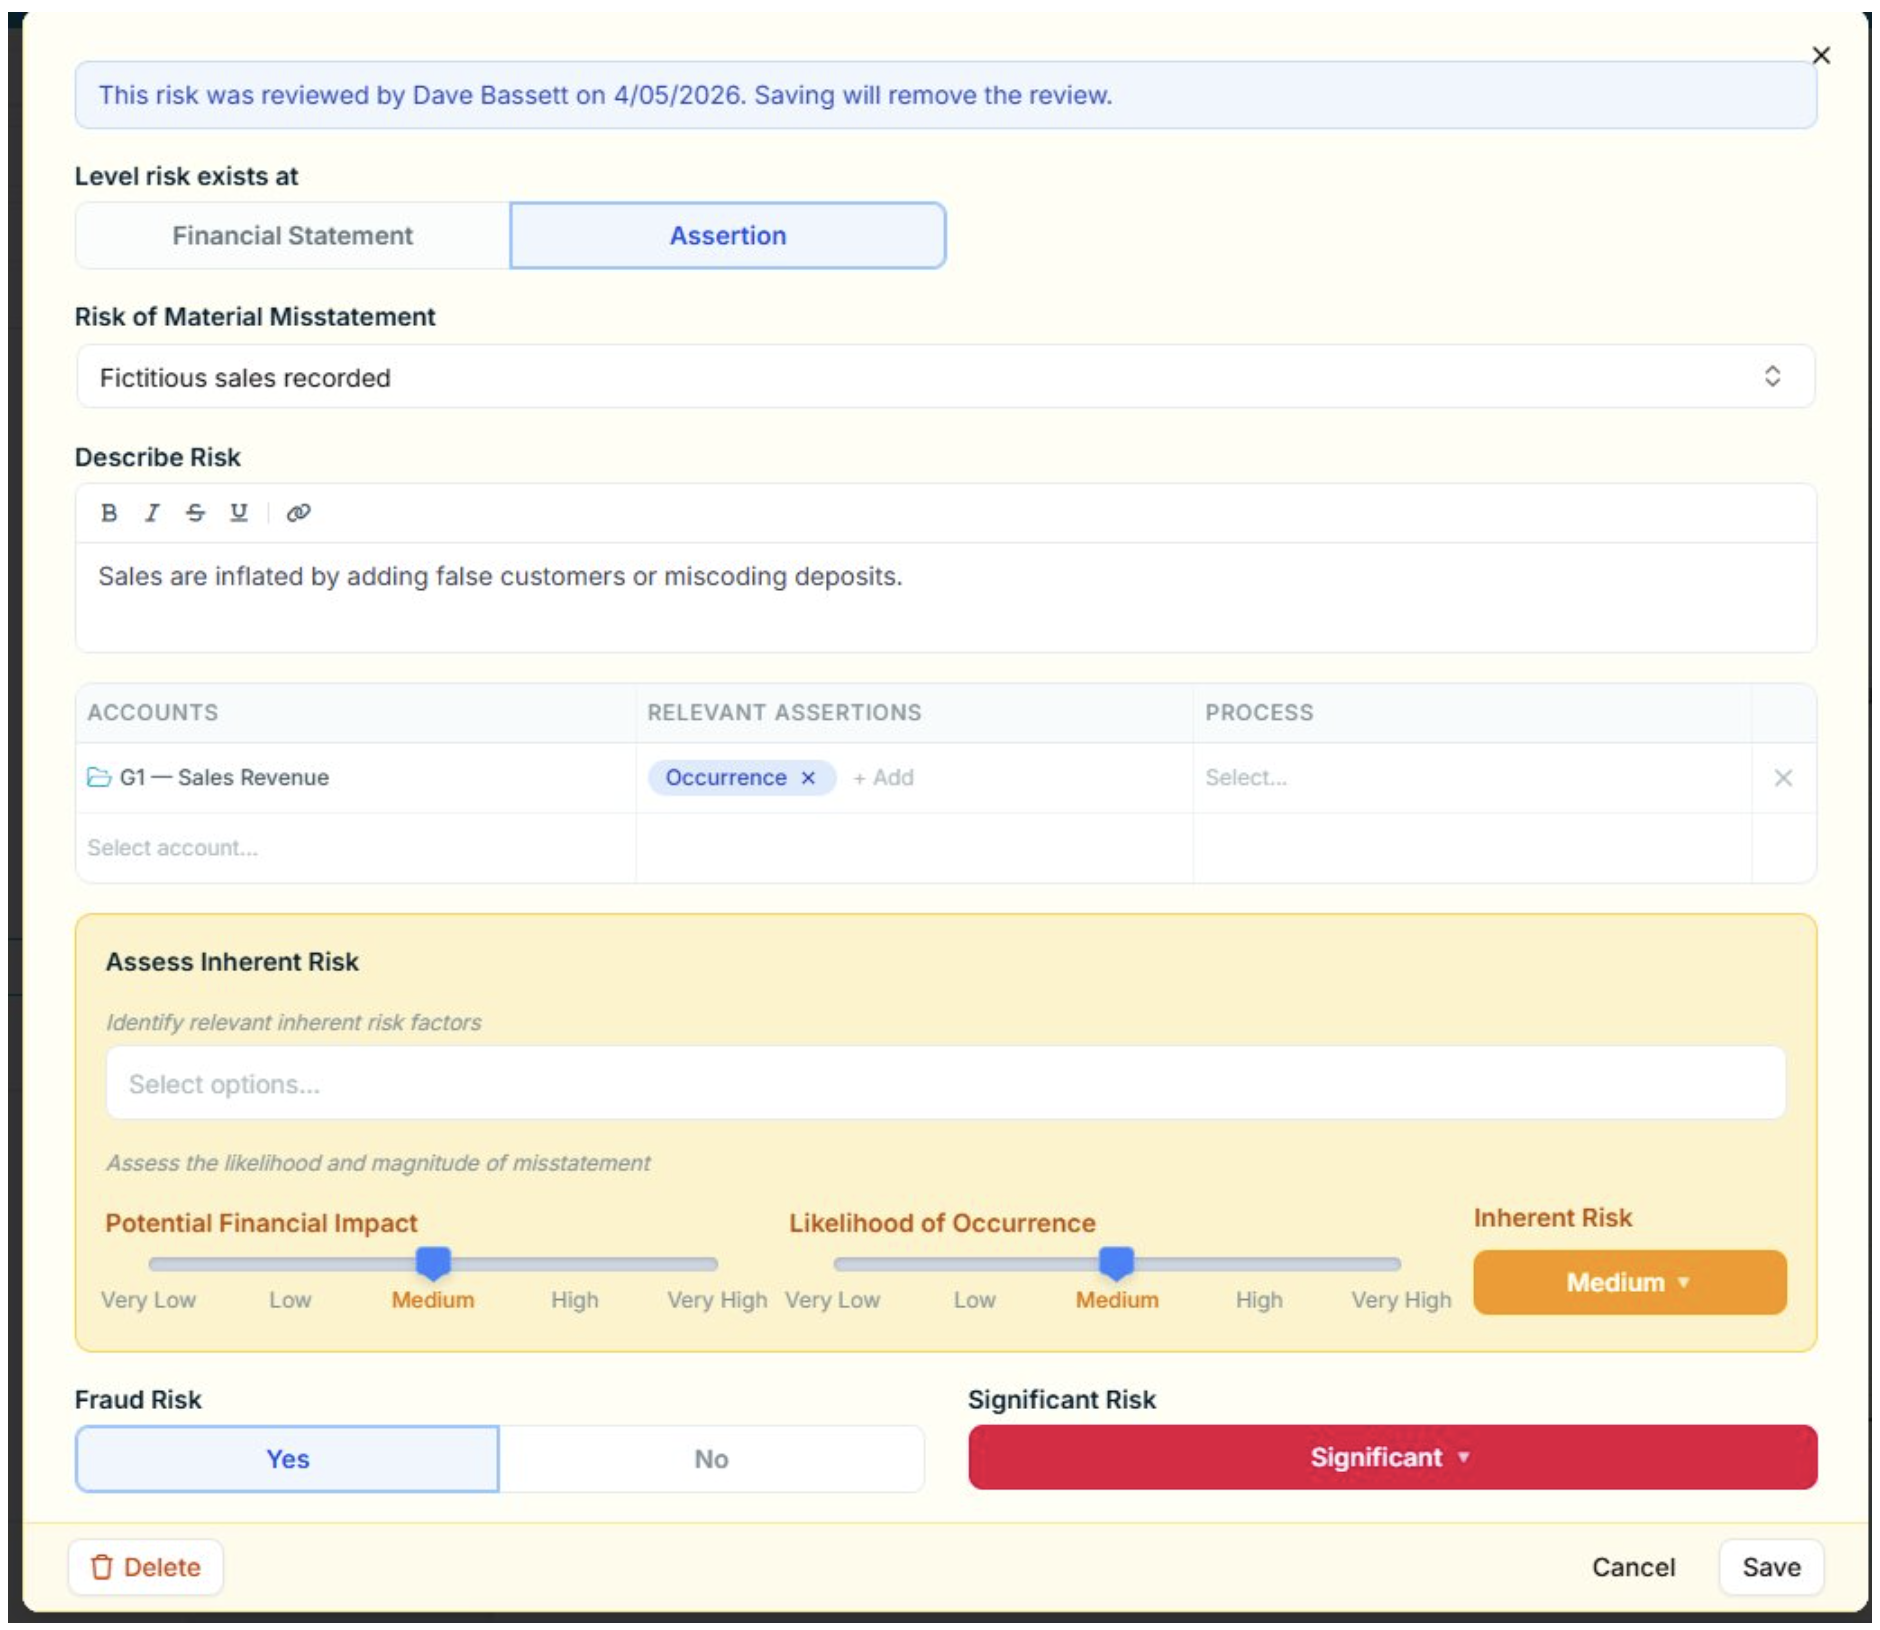Set Potential Financial Impact to Low
This screenshot has height=1630, width=1880.
point(290,1300)
